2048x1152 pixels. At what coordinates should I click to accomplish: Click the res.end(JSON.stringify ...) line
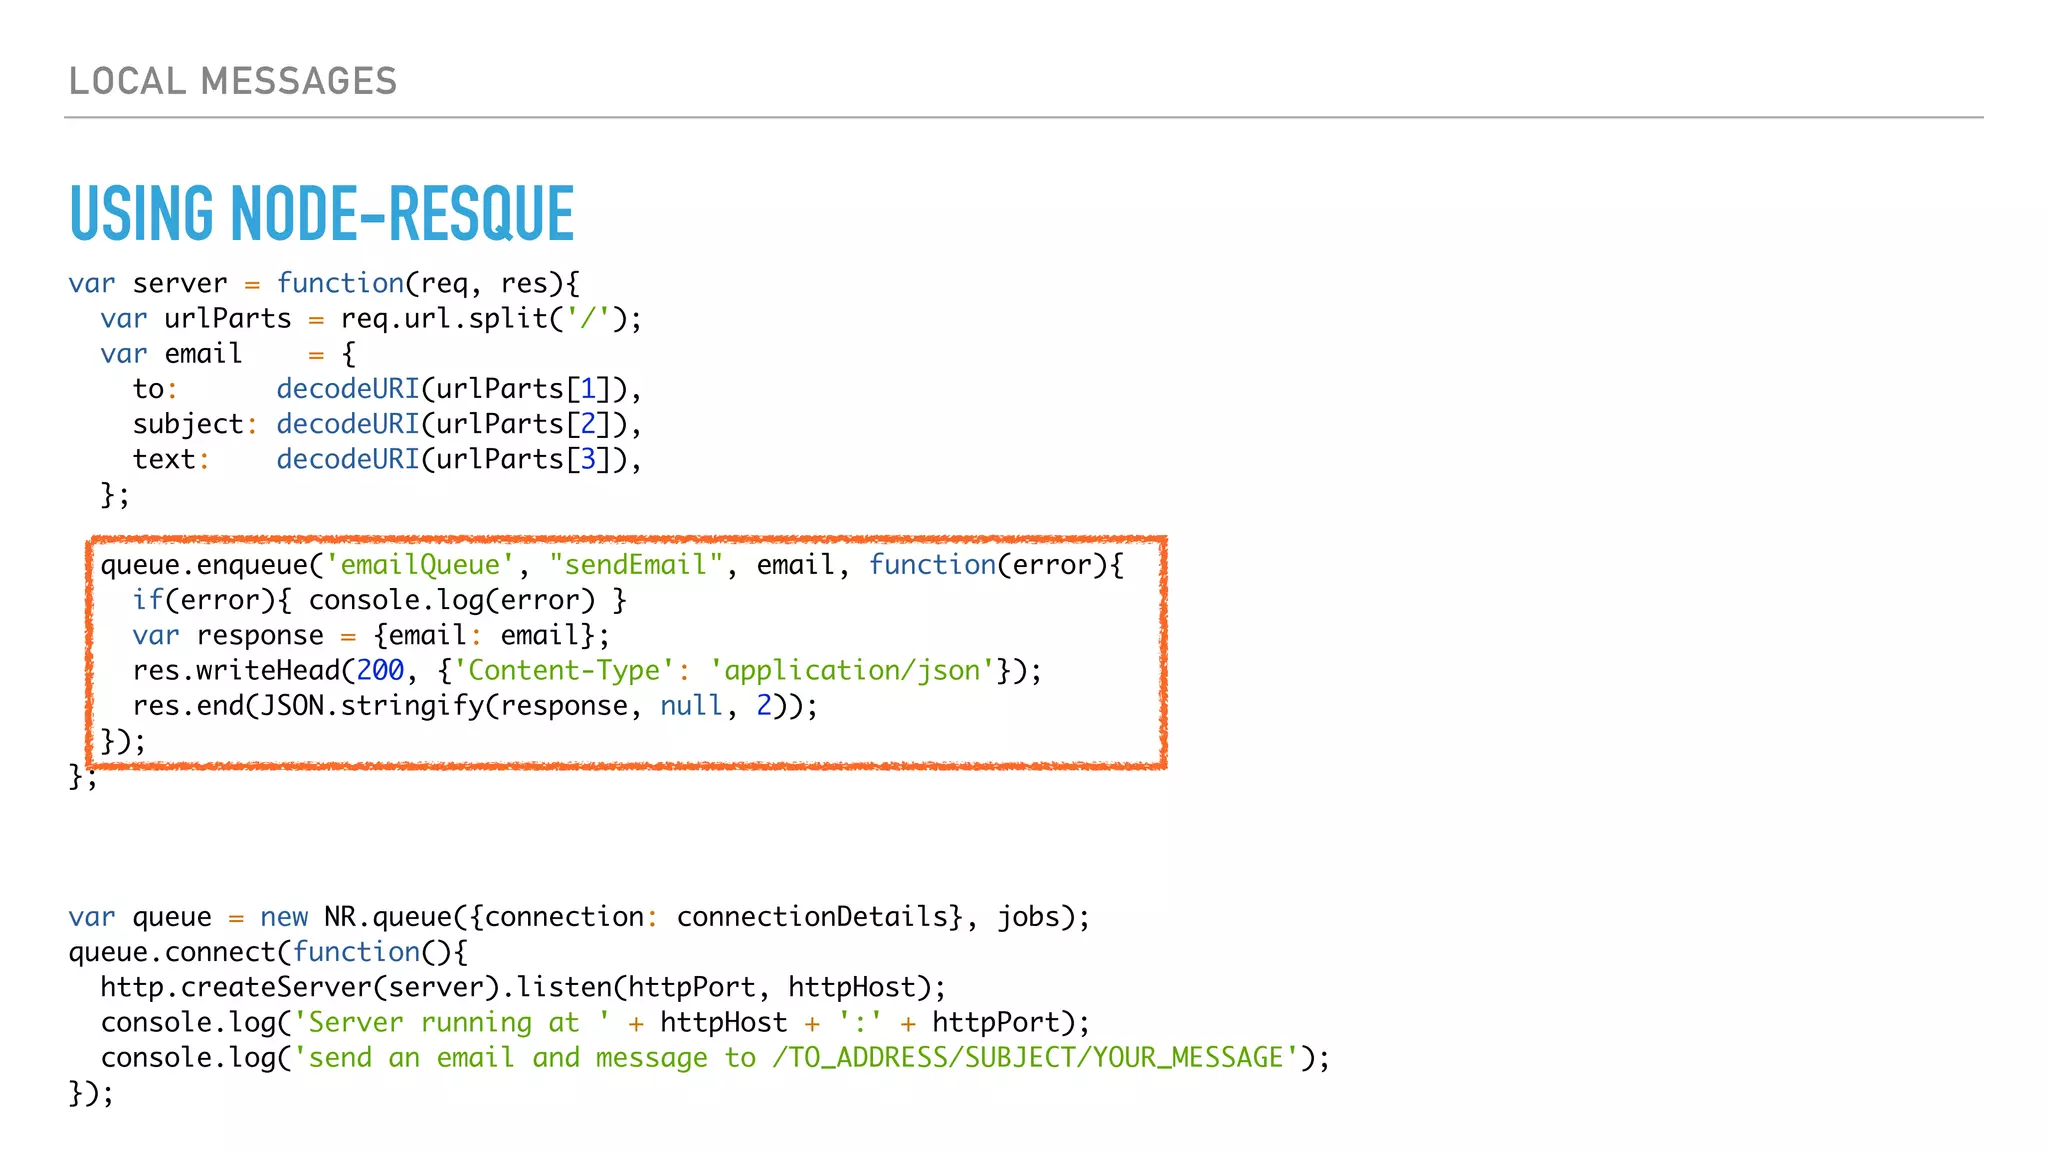click(474, 706)
